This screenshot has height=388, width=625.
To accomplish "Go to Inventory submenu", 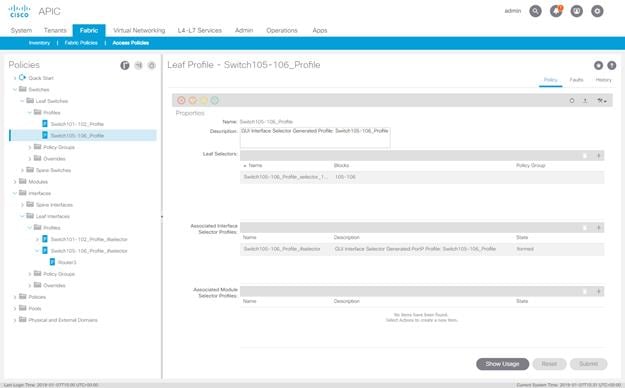I will click(x=39, y=43).
